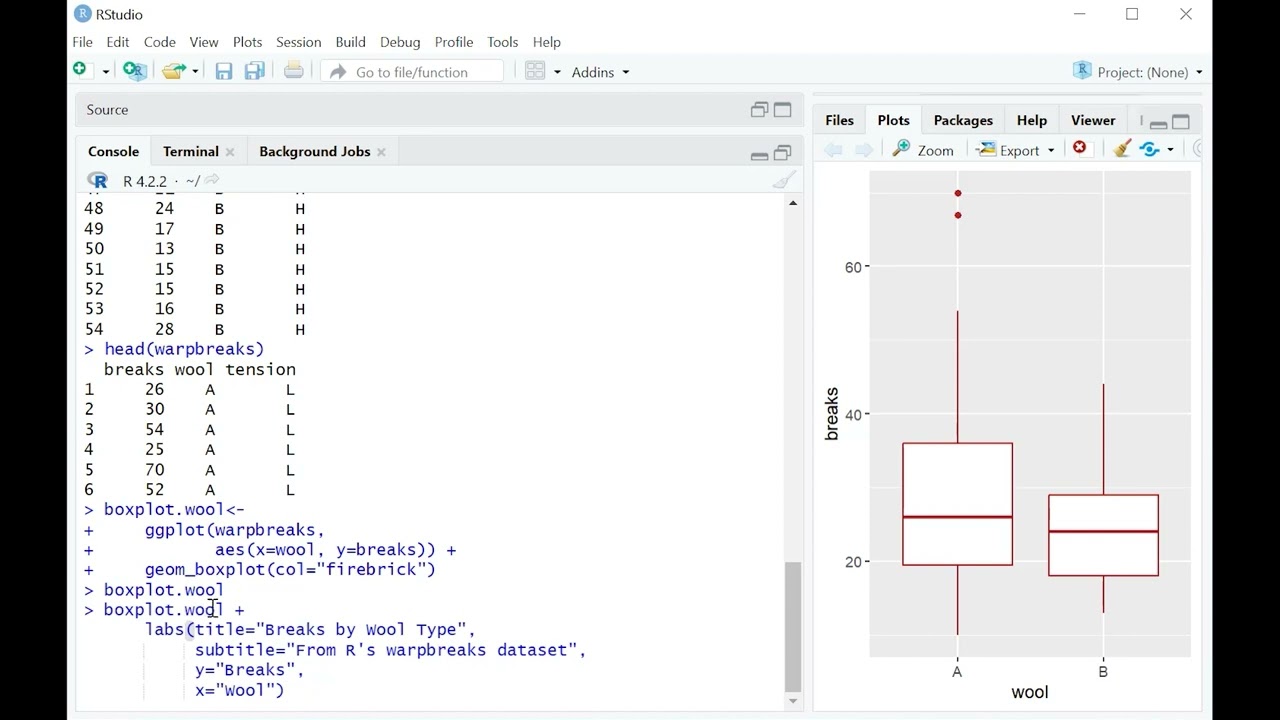The image size is (1280, 720).
Task: Open the Addins dropdown
Action: pyautogui.click(x=601, y=72)
